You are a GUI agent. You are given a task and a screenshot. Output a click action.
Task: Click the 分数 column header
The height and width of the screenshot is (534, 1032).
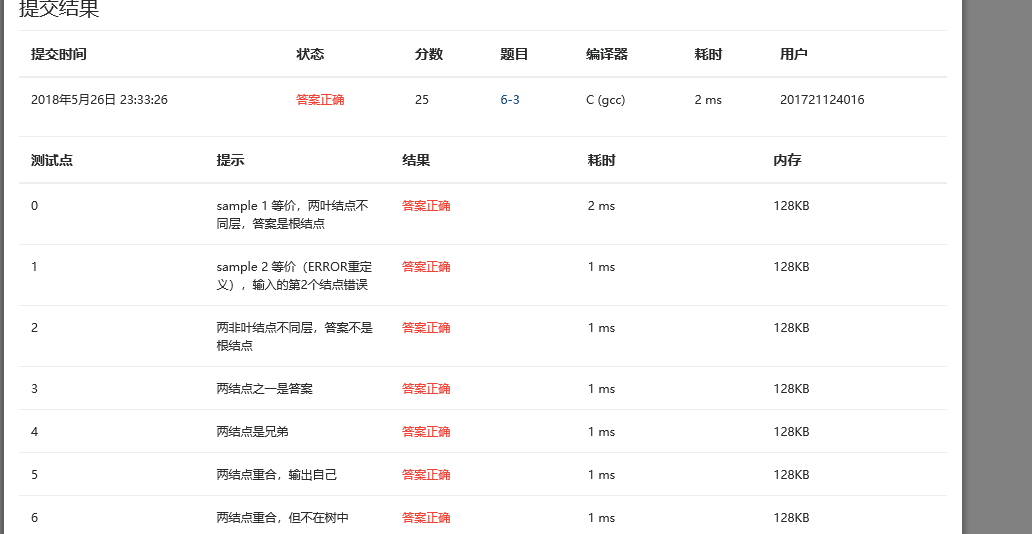pyautogui.click(x=428, y=55)
